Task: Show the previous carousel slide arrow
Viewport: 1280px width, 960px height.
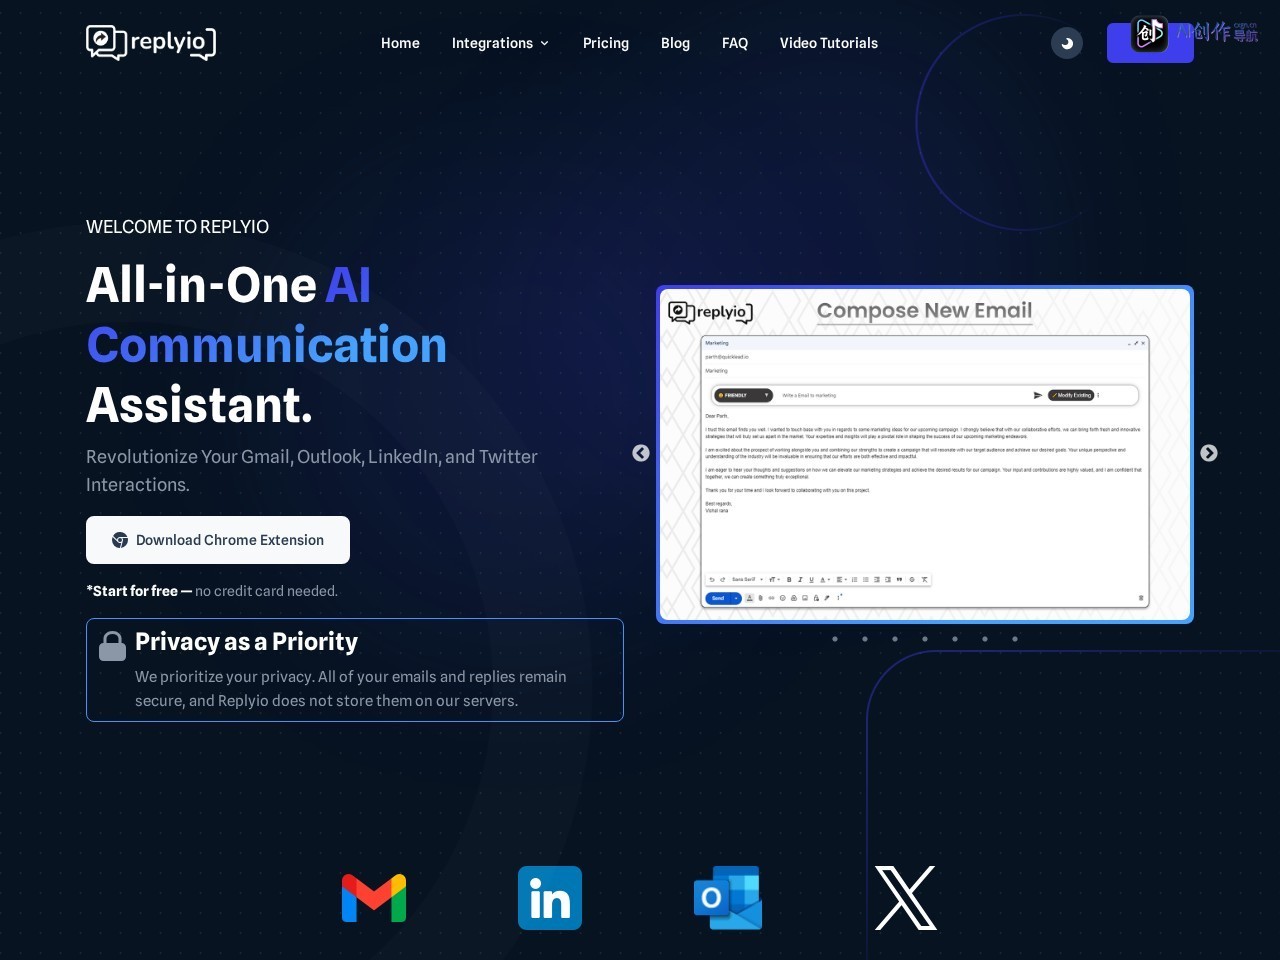Action: (x=641, y=453)
